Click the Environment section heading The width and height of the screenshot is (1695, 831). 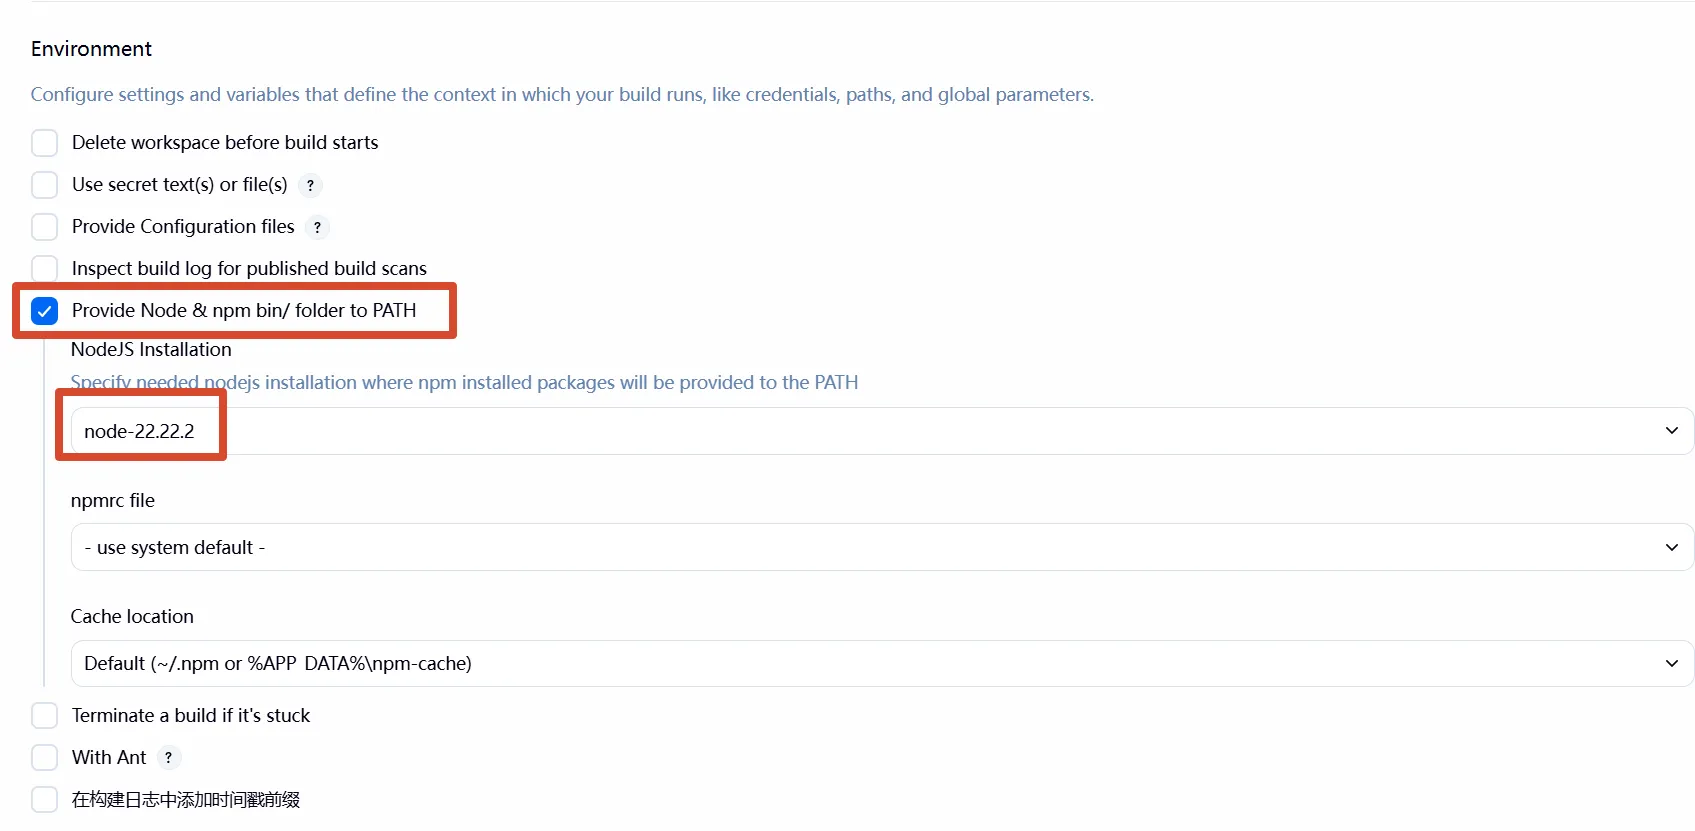click(91, 49)
